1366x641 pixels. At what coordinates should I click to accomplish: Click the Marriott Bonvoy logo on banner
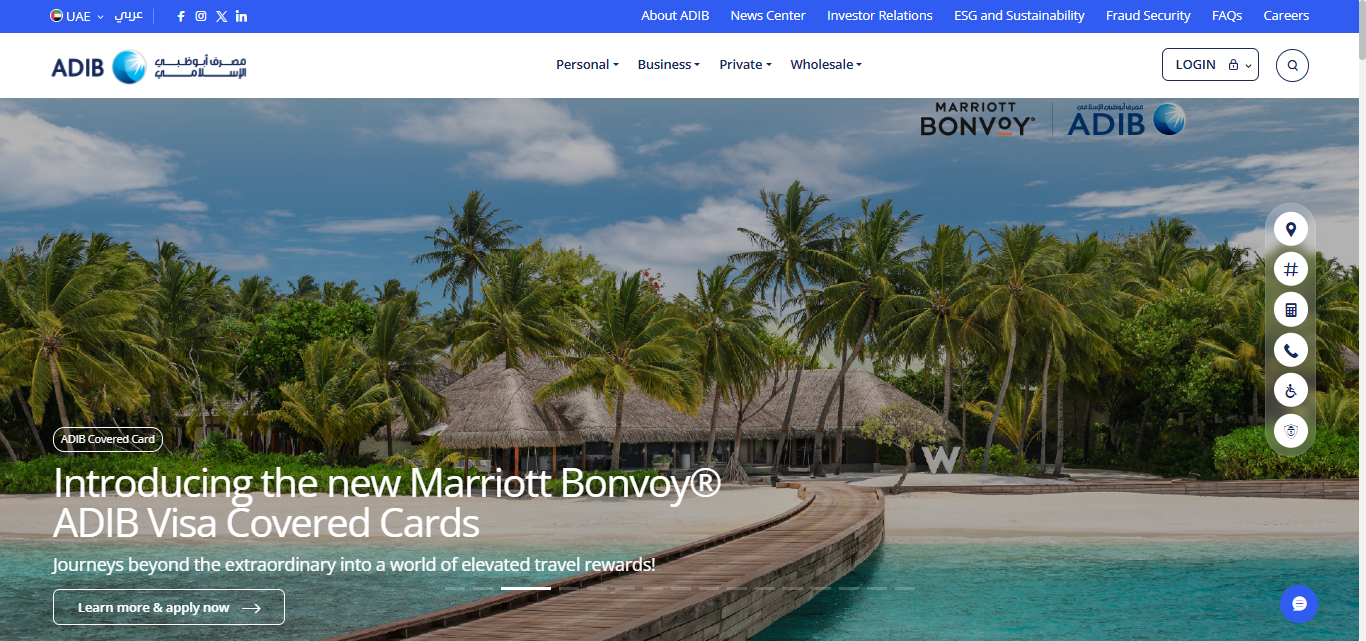pos(977,119)
